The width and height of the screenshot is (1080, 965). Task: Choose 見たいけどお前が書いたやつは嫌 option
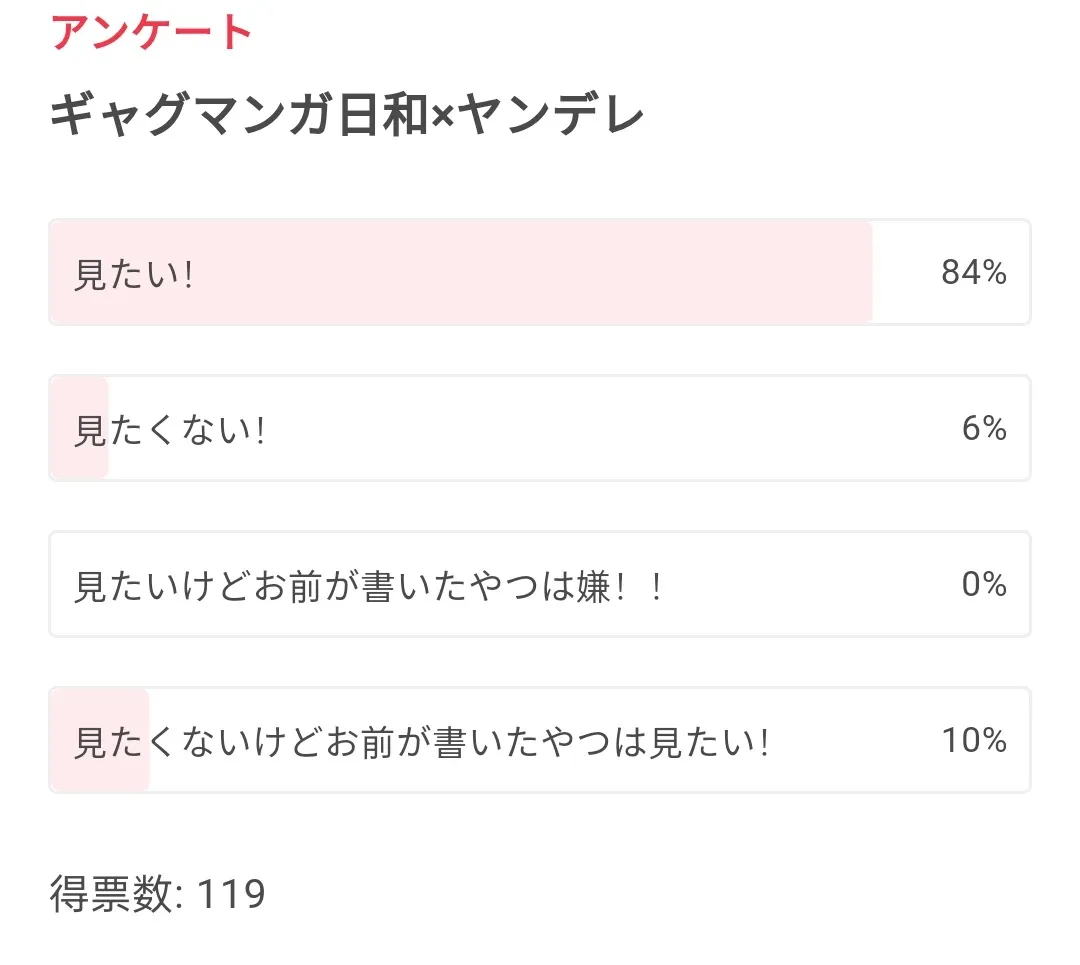click(368, 586)
